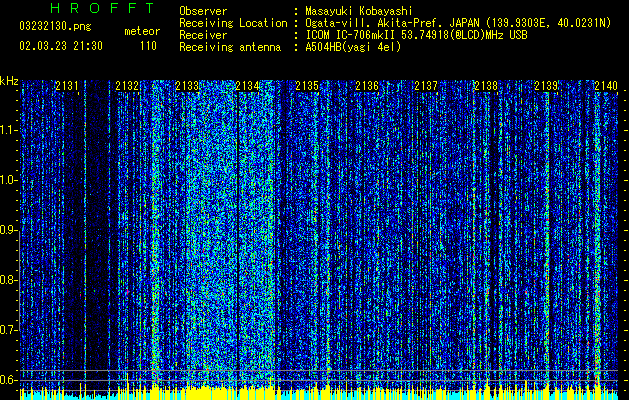This screenshot has height=400, width=629.
Task: Click the 2140 time marker
Action: click(606, 86)
